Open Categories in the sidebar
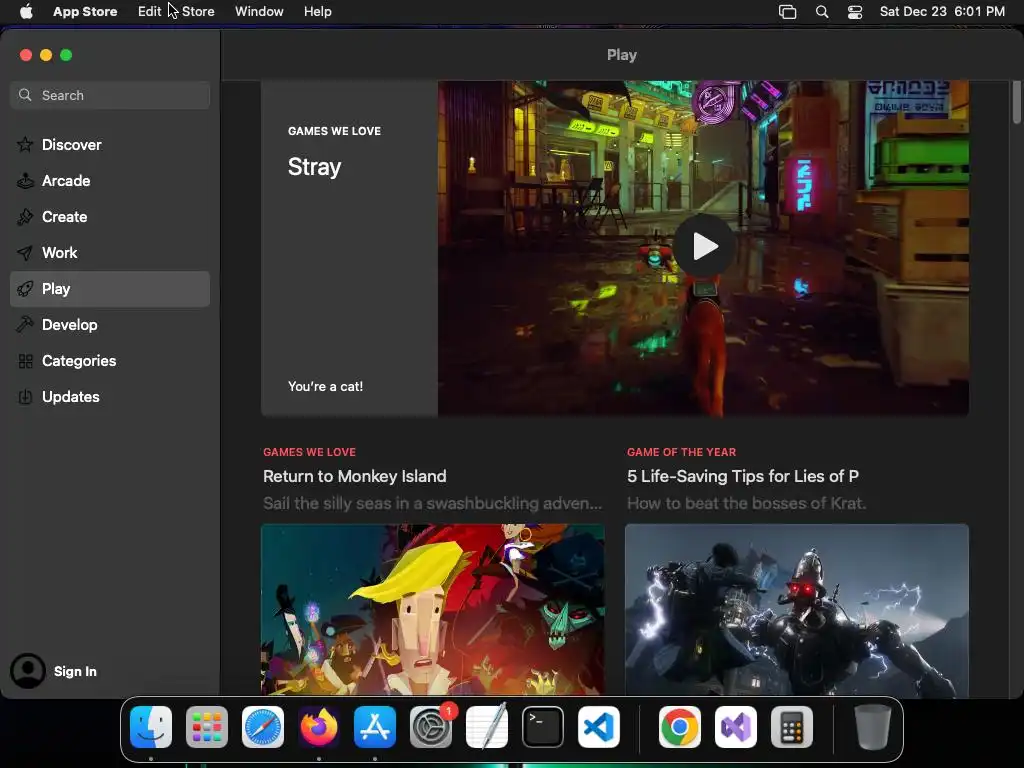Viewport: 1024px width, 768px height. pos(110,360)
